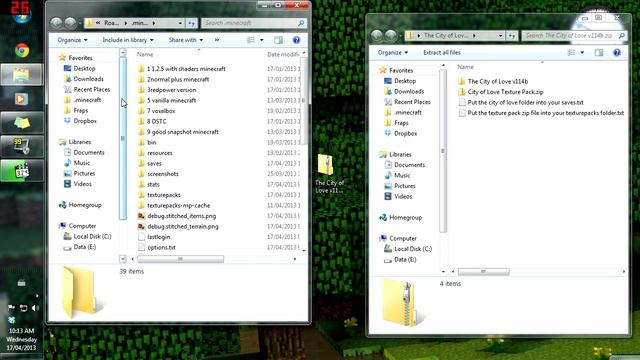Open Google Chrome from the taskbar
This screenshot has height=360, width=640.
point(22,51)
